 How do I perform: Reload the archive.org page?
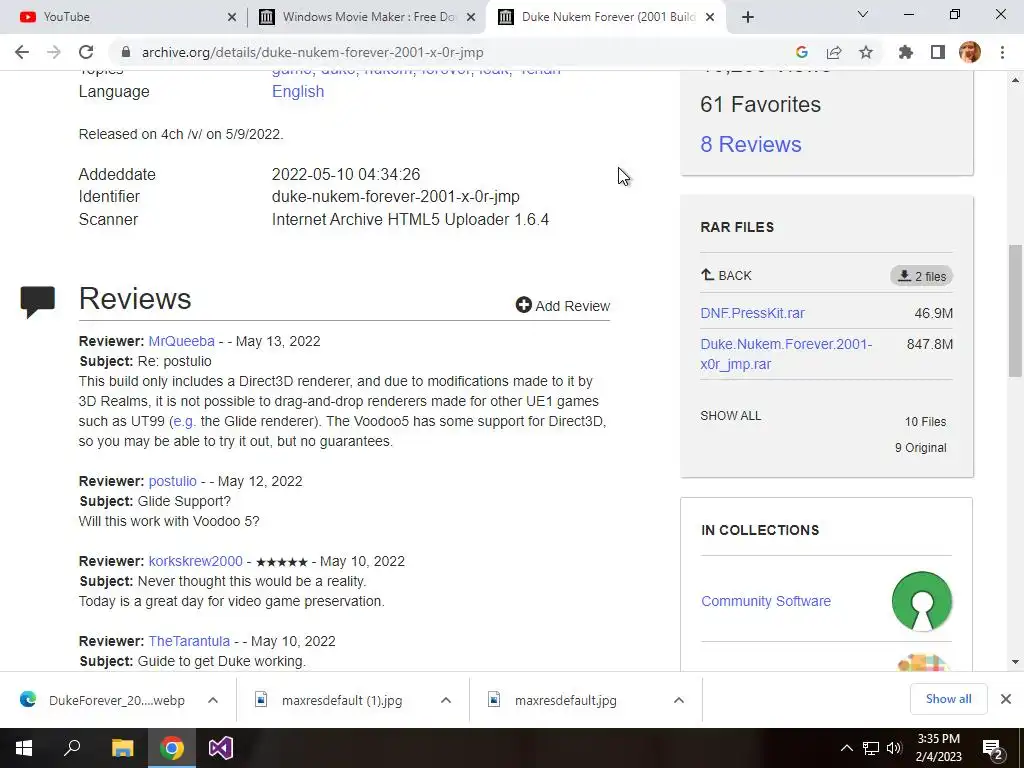[86, 52]
